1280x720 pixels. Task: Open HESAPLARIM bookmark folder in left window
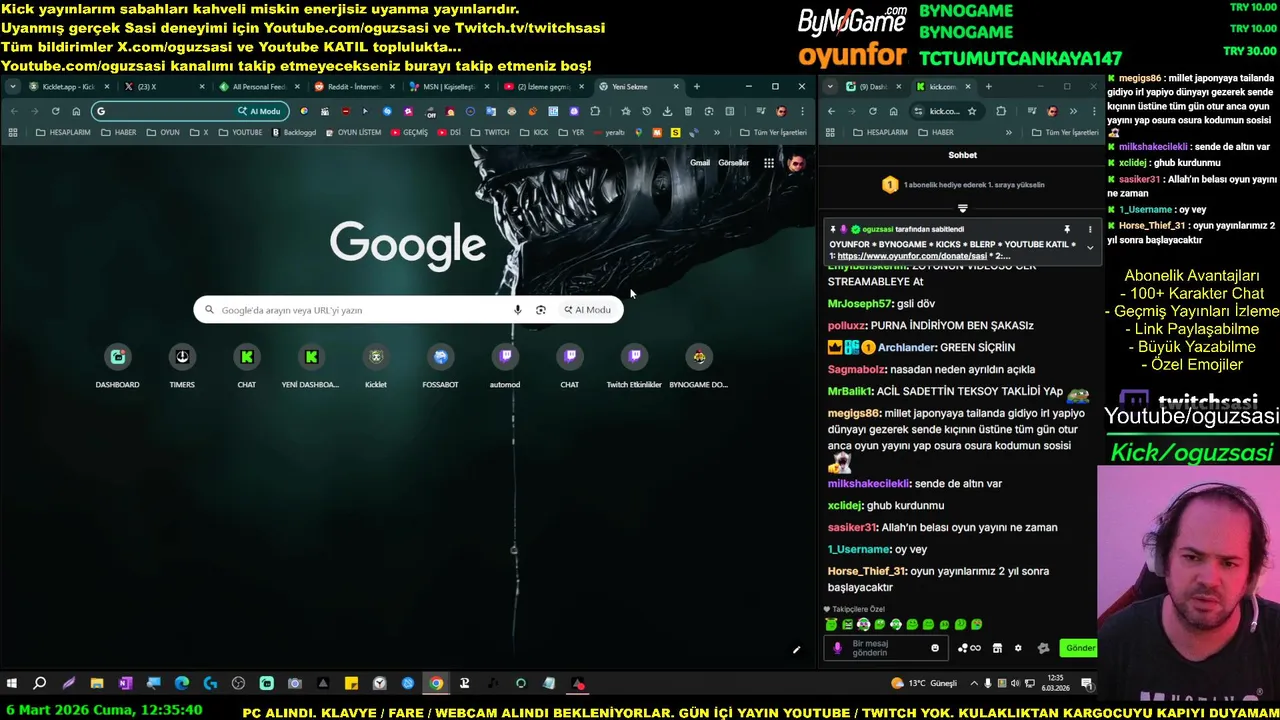[x=63, y=132]
